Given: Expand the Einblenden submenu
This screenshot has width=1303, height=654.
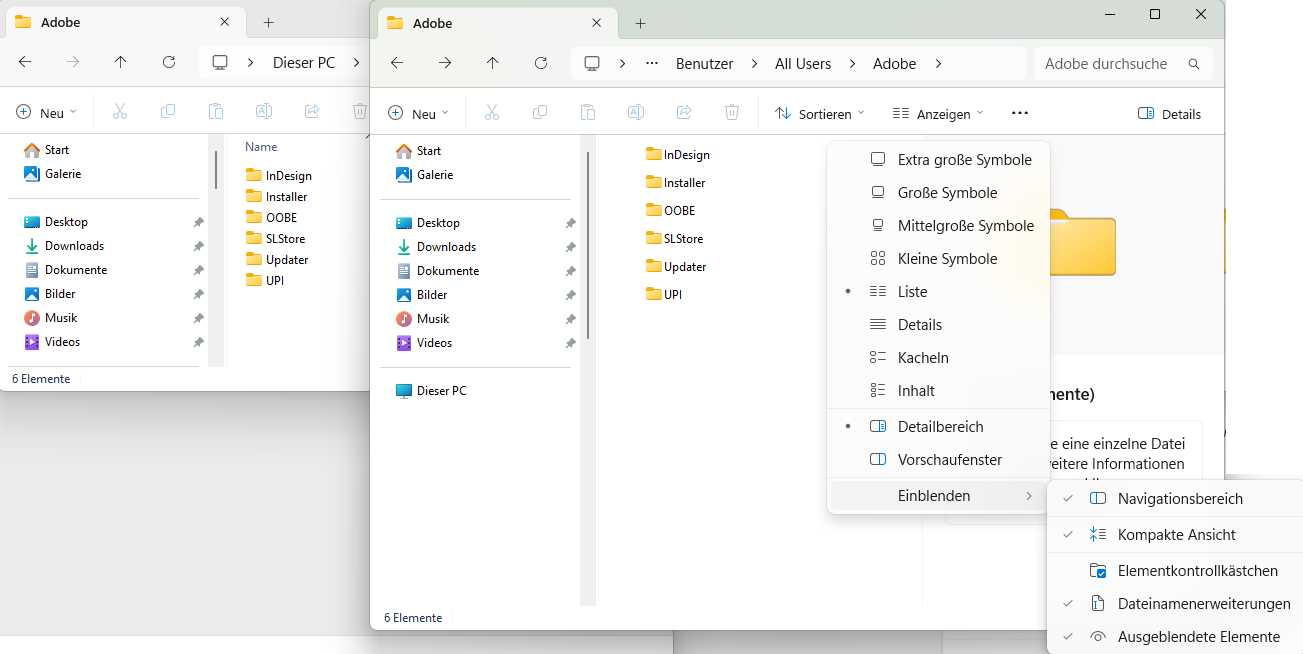Looking at the screenshot, I should point(938,495).
